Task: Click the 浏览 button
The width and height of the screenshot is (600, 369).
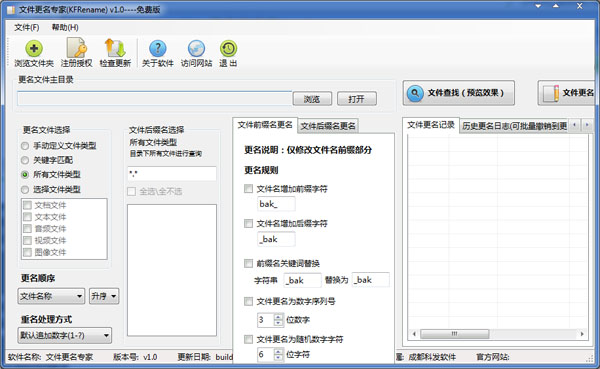Action: (312, 99)
